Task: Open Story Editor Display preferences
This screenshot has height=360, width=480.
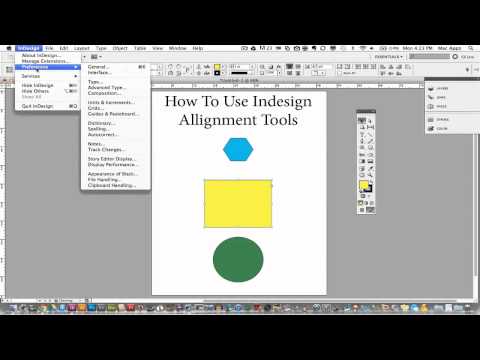Action: [115, 159]
